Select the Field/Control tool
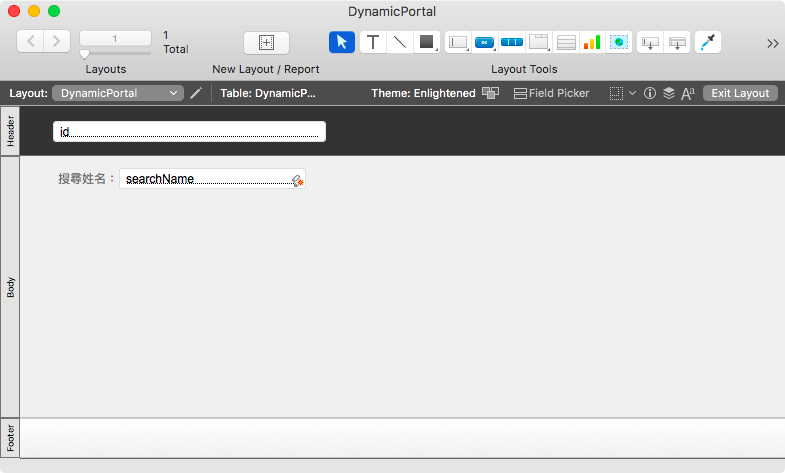The height and width of the screenshot is (473, 785). pos(458,42)
